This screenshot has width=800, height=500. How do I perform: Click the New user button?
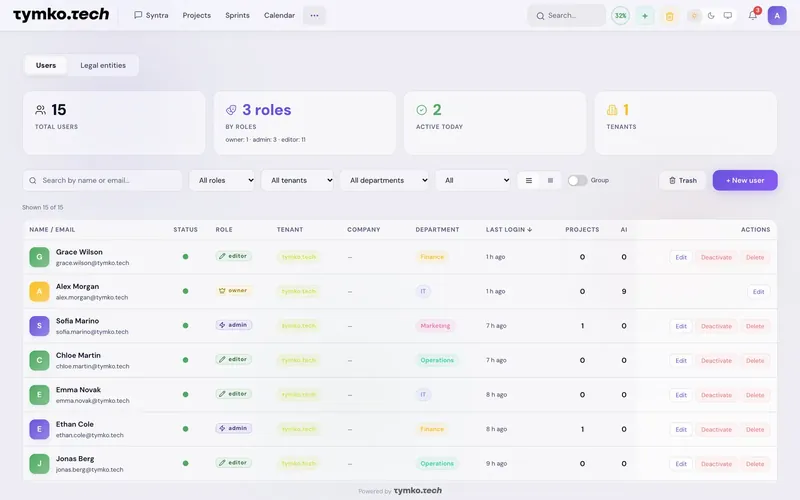tap(745, 180)
